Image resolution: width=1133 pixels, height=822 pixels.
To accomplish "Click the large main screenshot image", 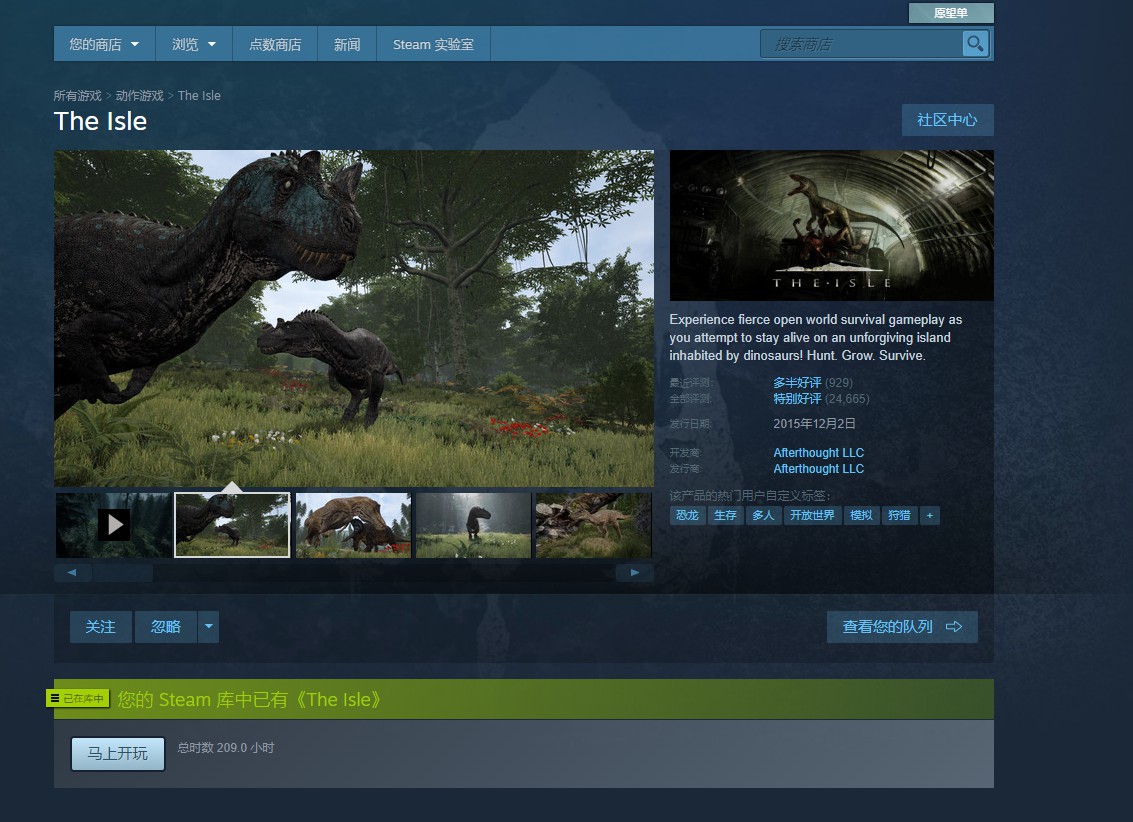I will tap(354, 318).
